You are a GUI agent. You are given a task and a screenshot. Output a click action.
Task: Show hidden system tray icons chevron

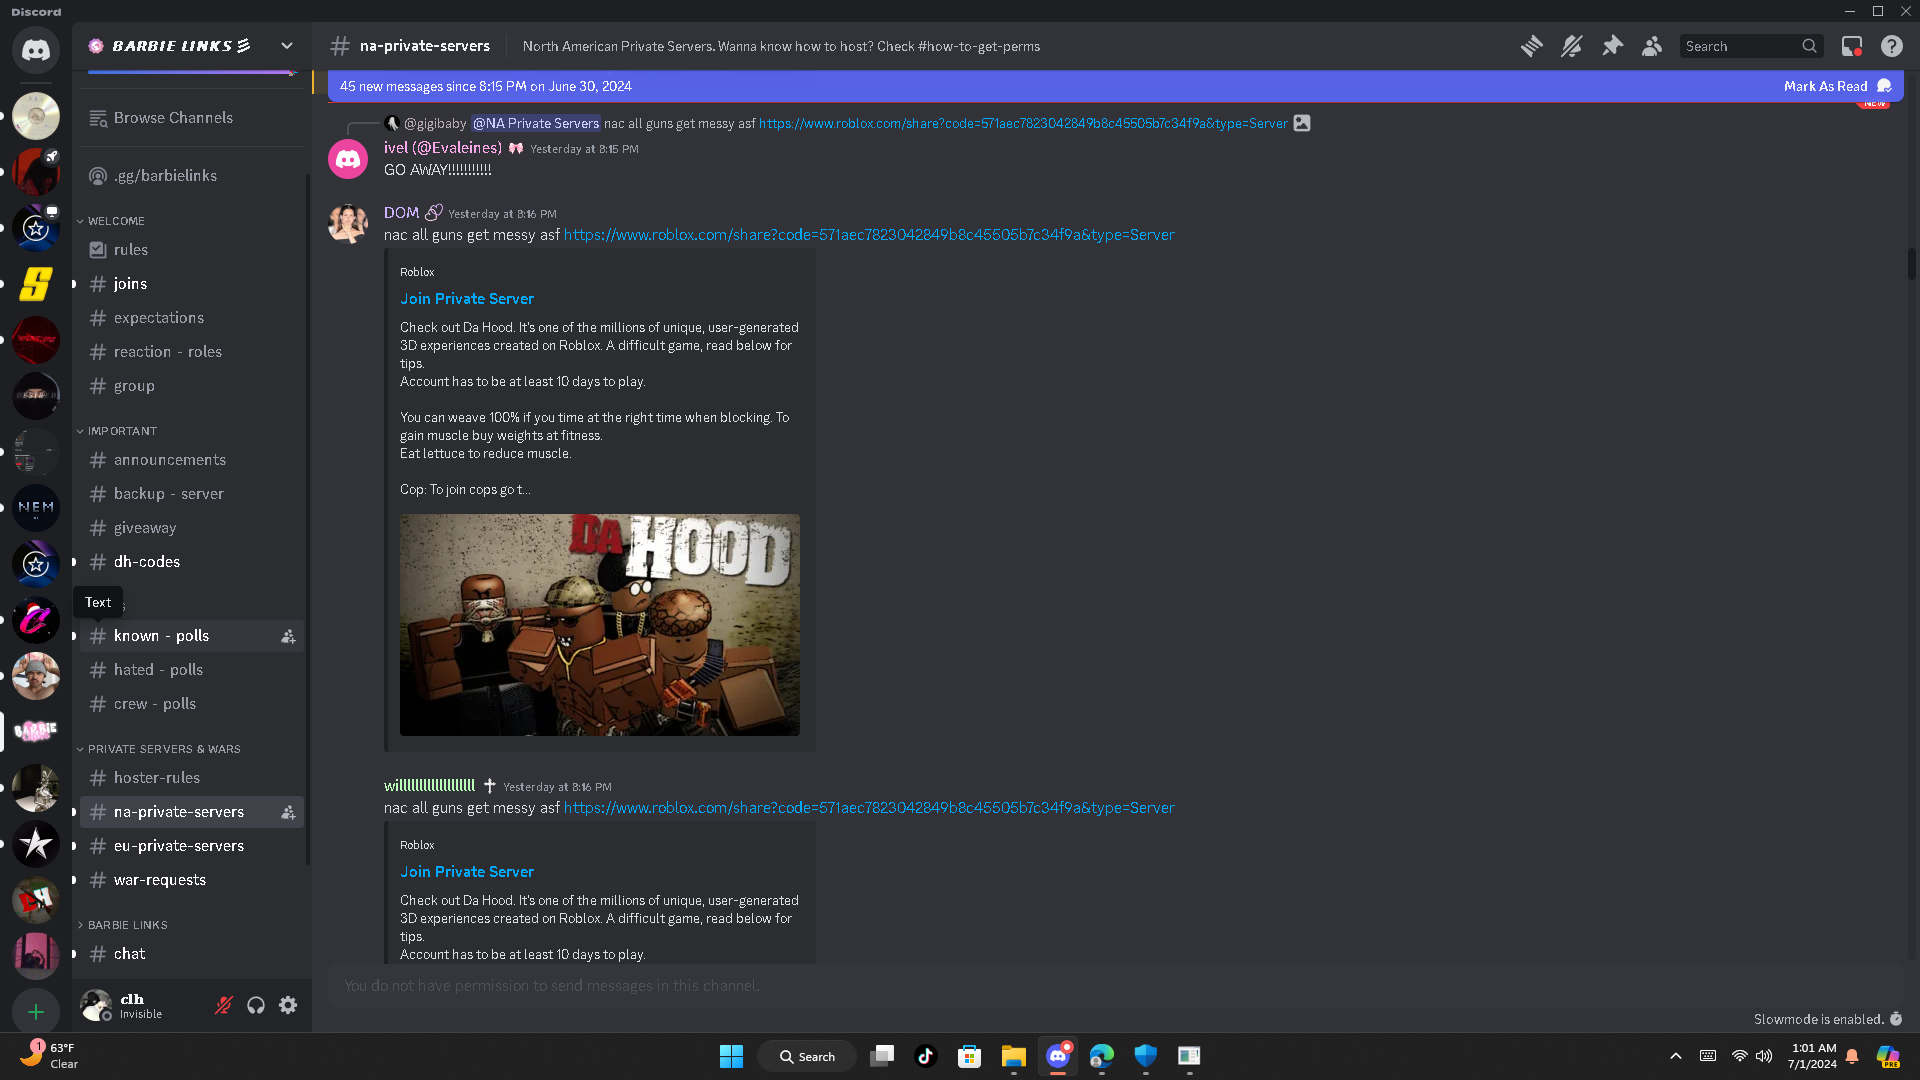(x=1676, y=1056)
